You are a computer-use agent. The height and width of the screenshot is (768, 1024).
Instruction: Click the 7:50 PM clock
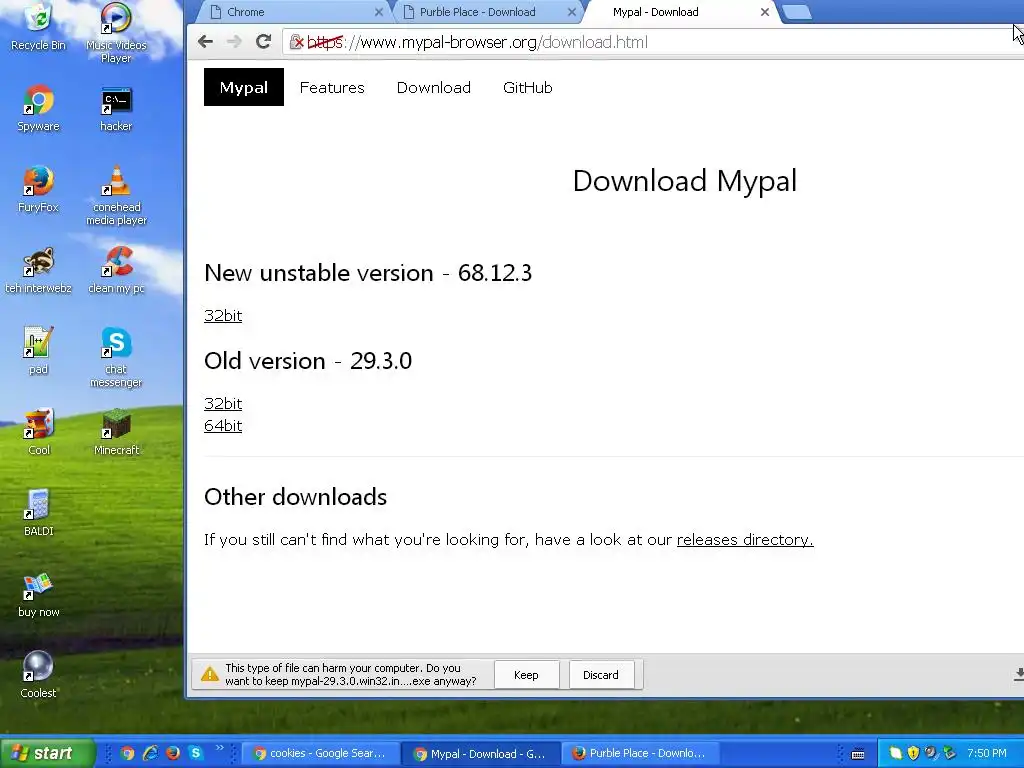pos(987,753)
